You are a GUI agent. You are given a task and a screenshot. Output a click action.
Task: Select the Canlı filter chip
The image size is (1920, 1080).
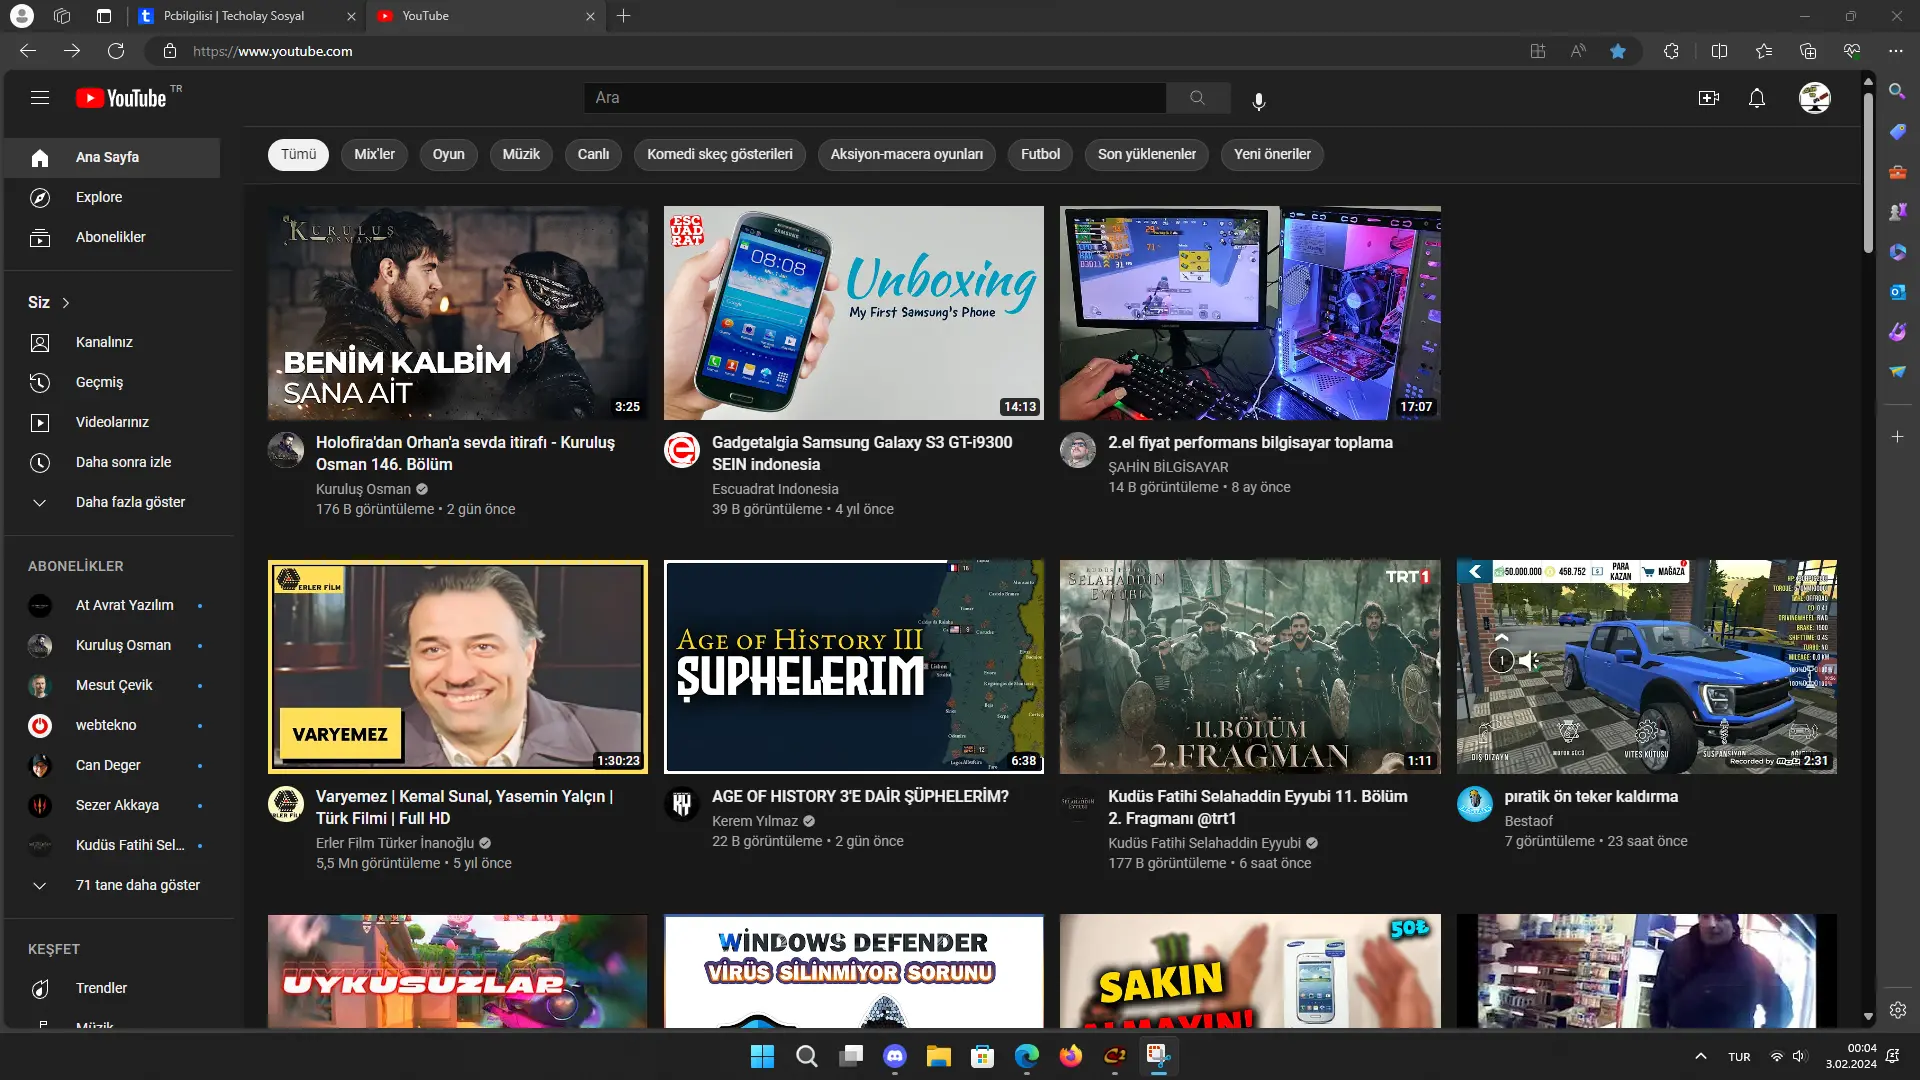593,154
